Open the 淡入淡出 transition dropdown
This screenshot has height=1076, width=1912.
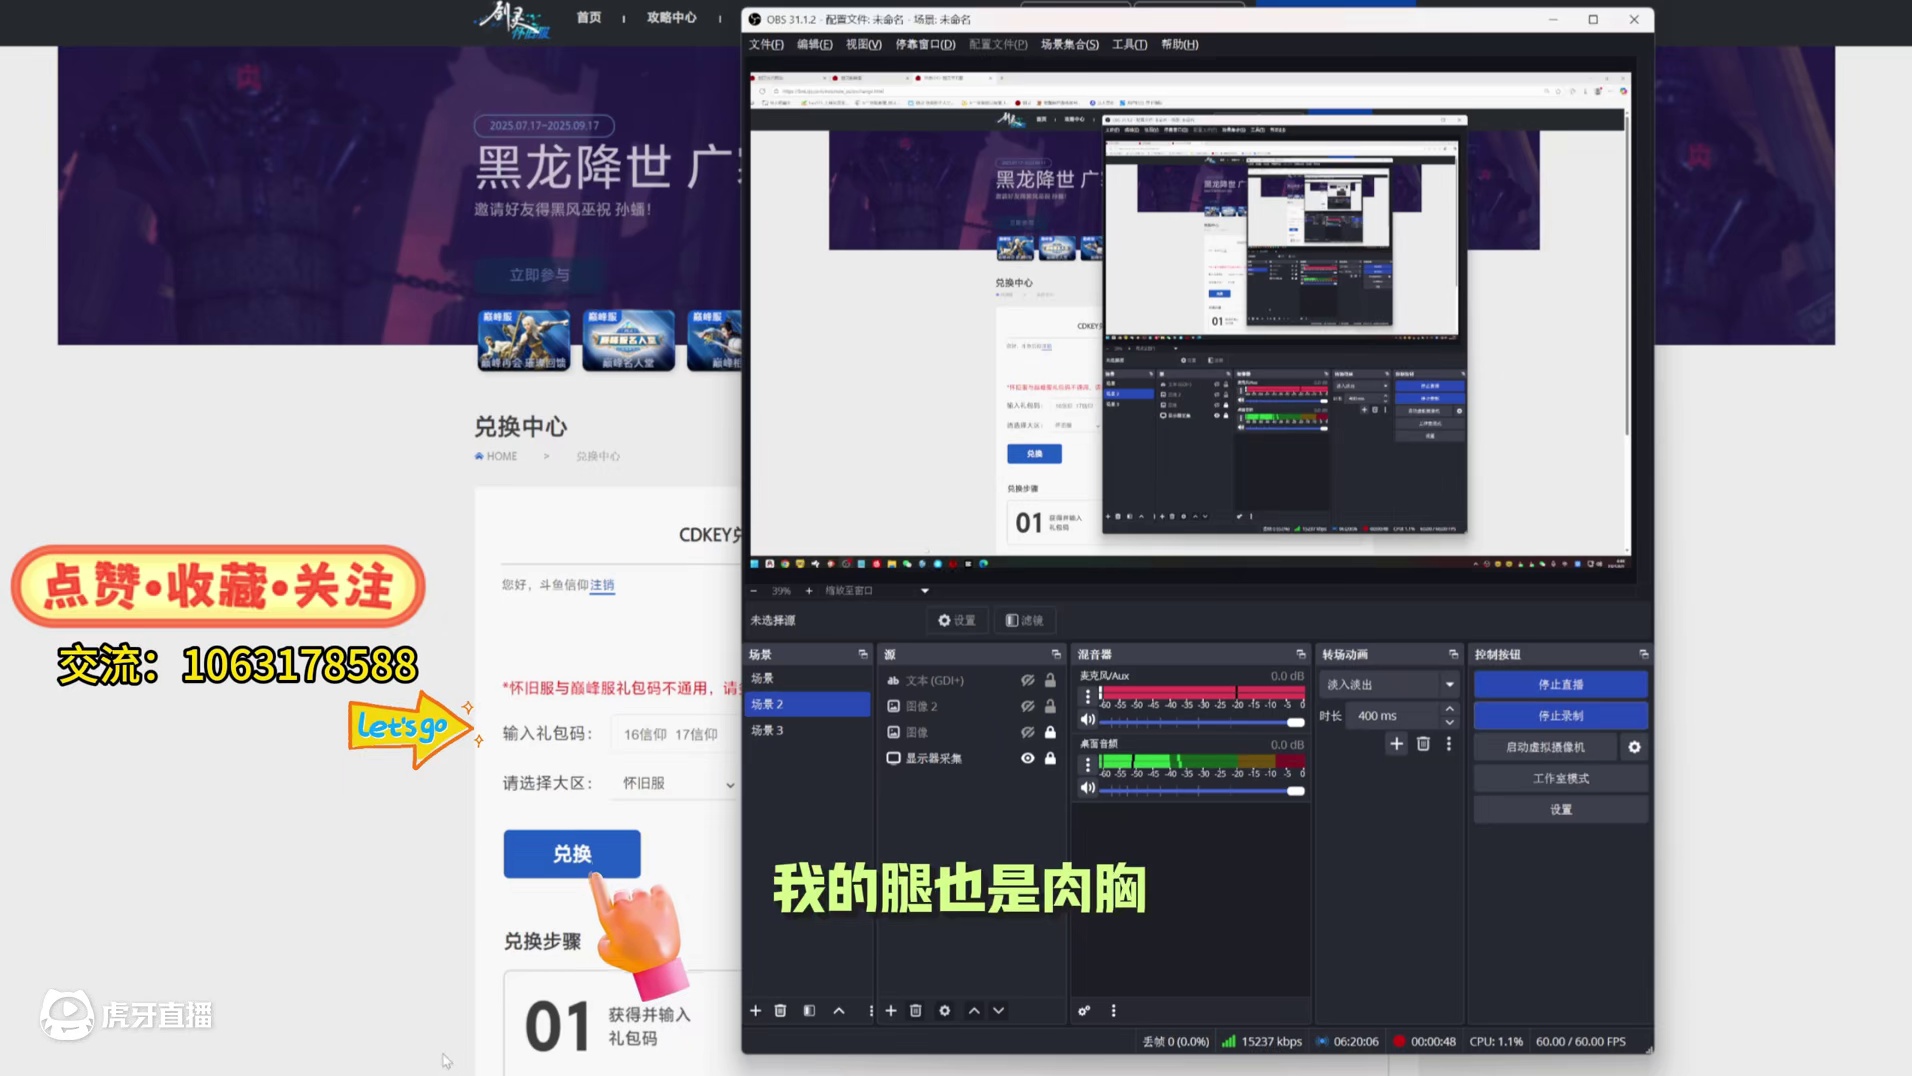coord(1449,684)
